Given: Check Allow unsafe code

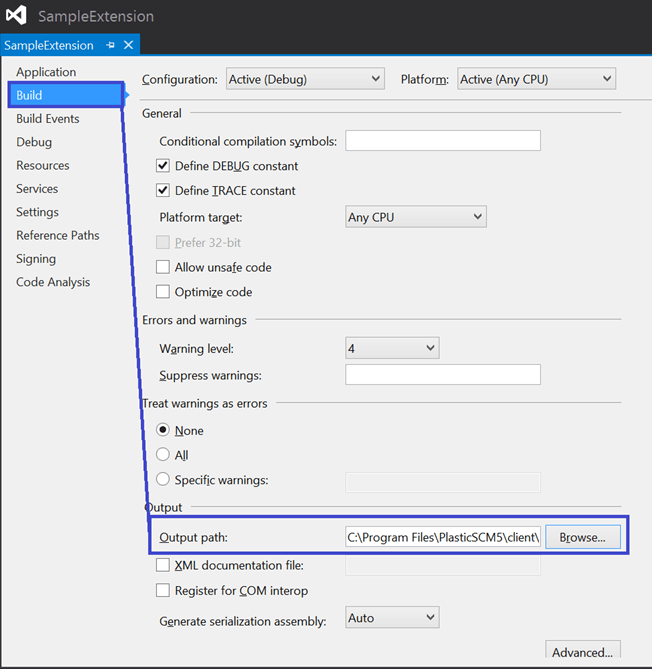Looking at the screenshot, I should click(163, 267).
